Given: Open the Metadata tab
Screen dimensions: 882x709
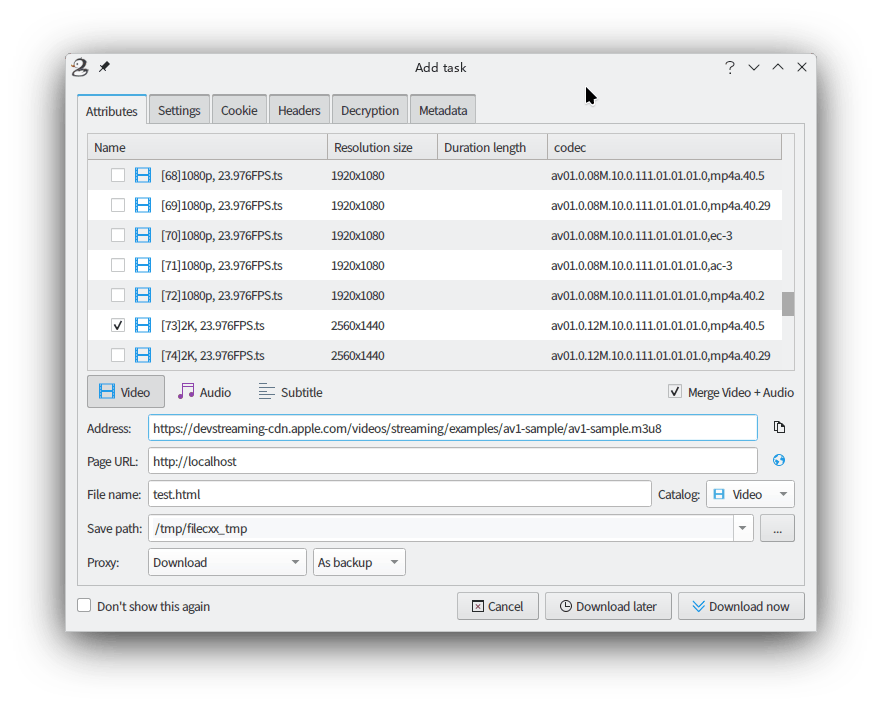Looking at the screenshot, I should click(443, 110).
